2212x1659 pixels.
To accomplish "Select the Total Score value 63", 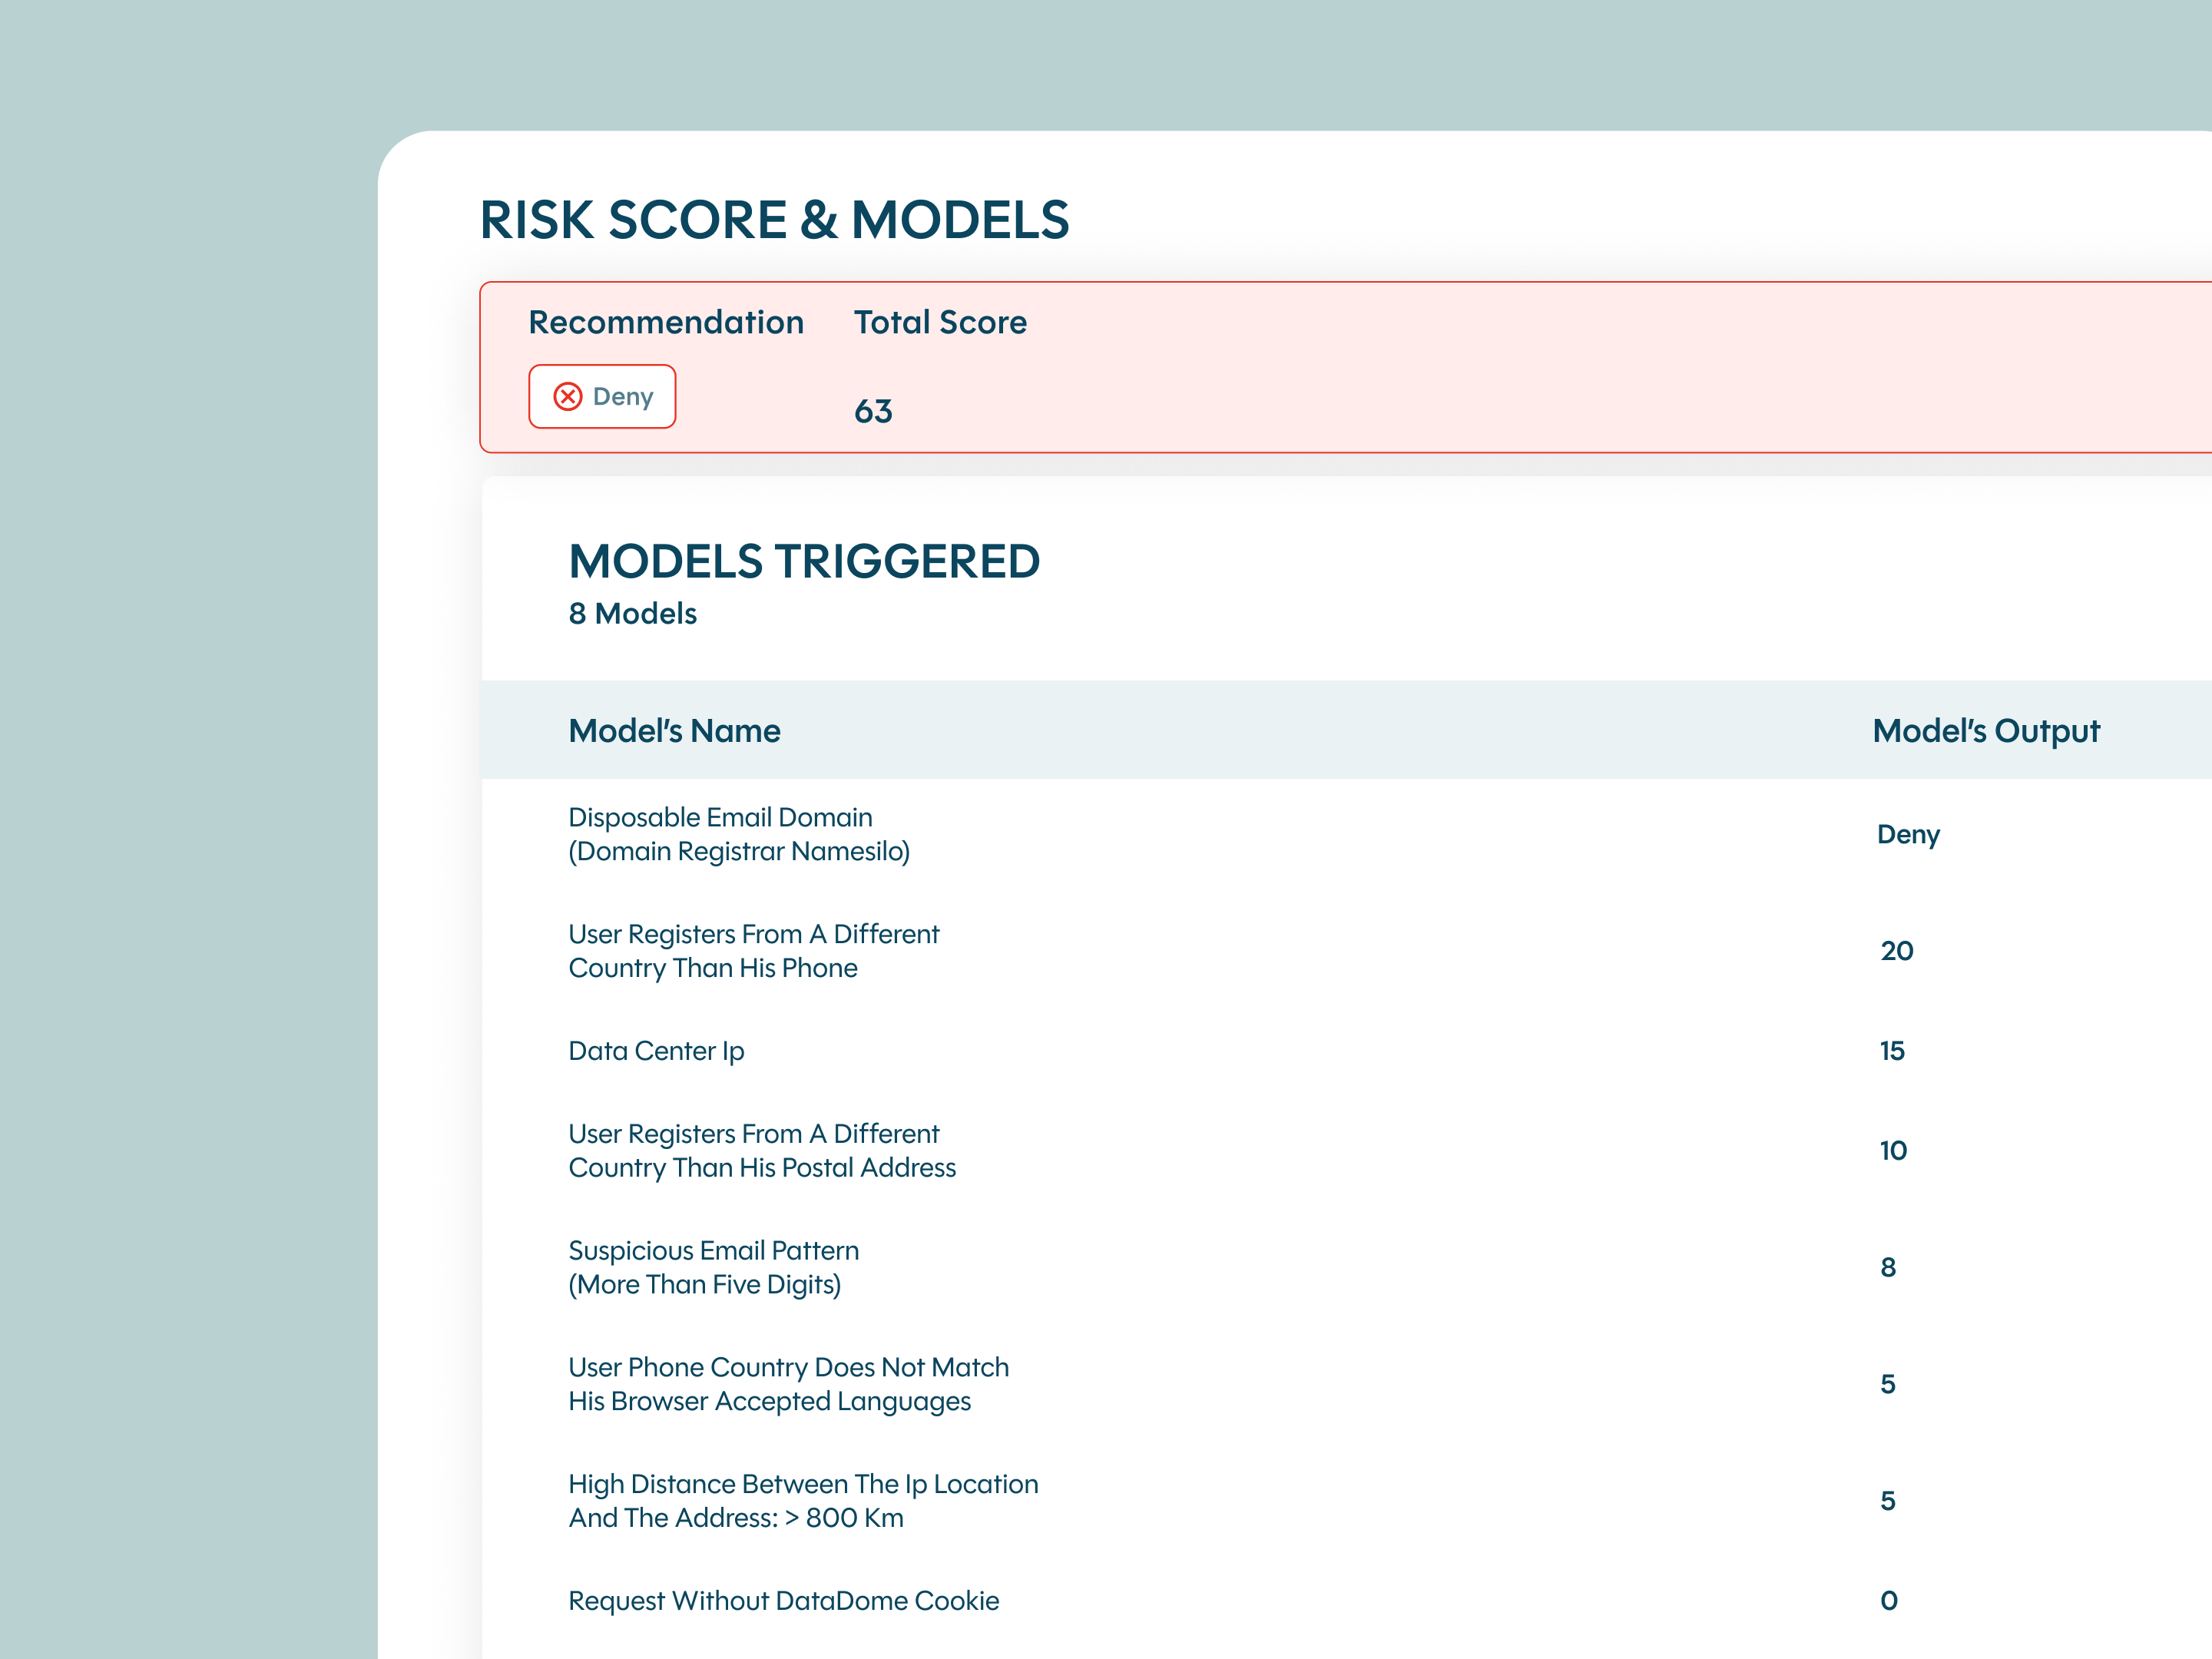I will point(873,412).
